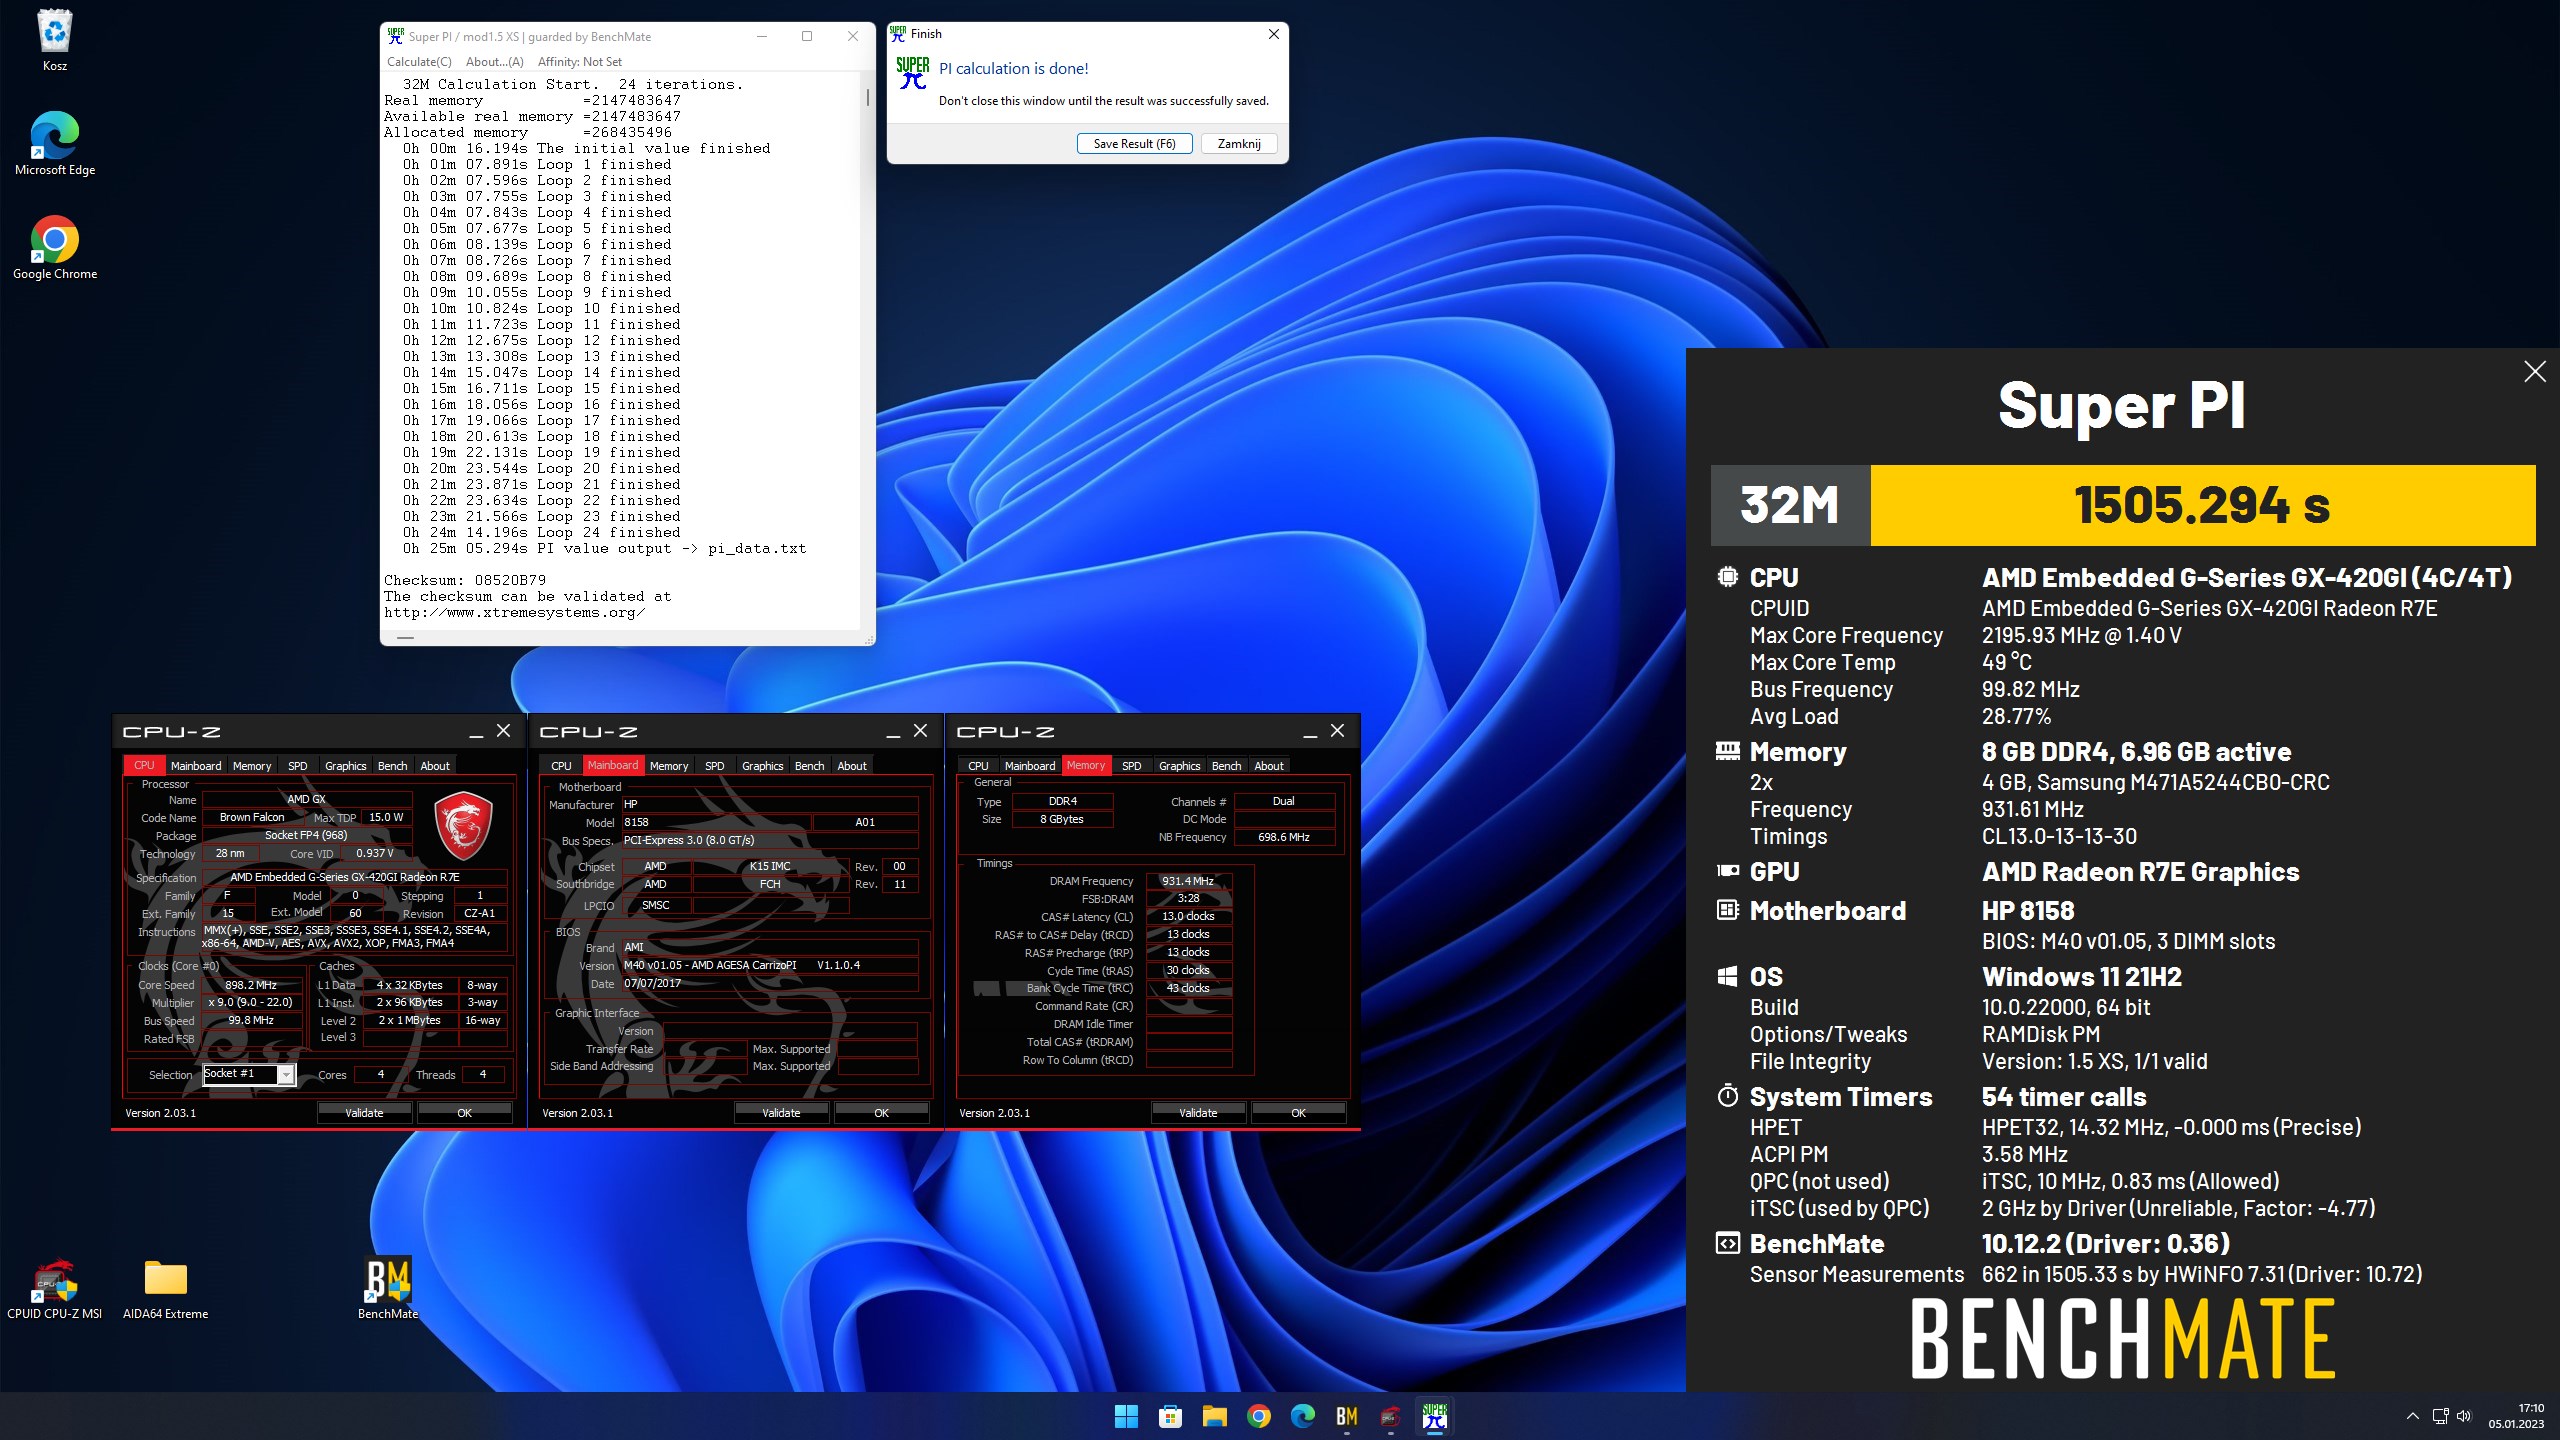
Task: Close the BenchMate Super PI result panel
Action: [x=2534, y=372]
